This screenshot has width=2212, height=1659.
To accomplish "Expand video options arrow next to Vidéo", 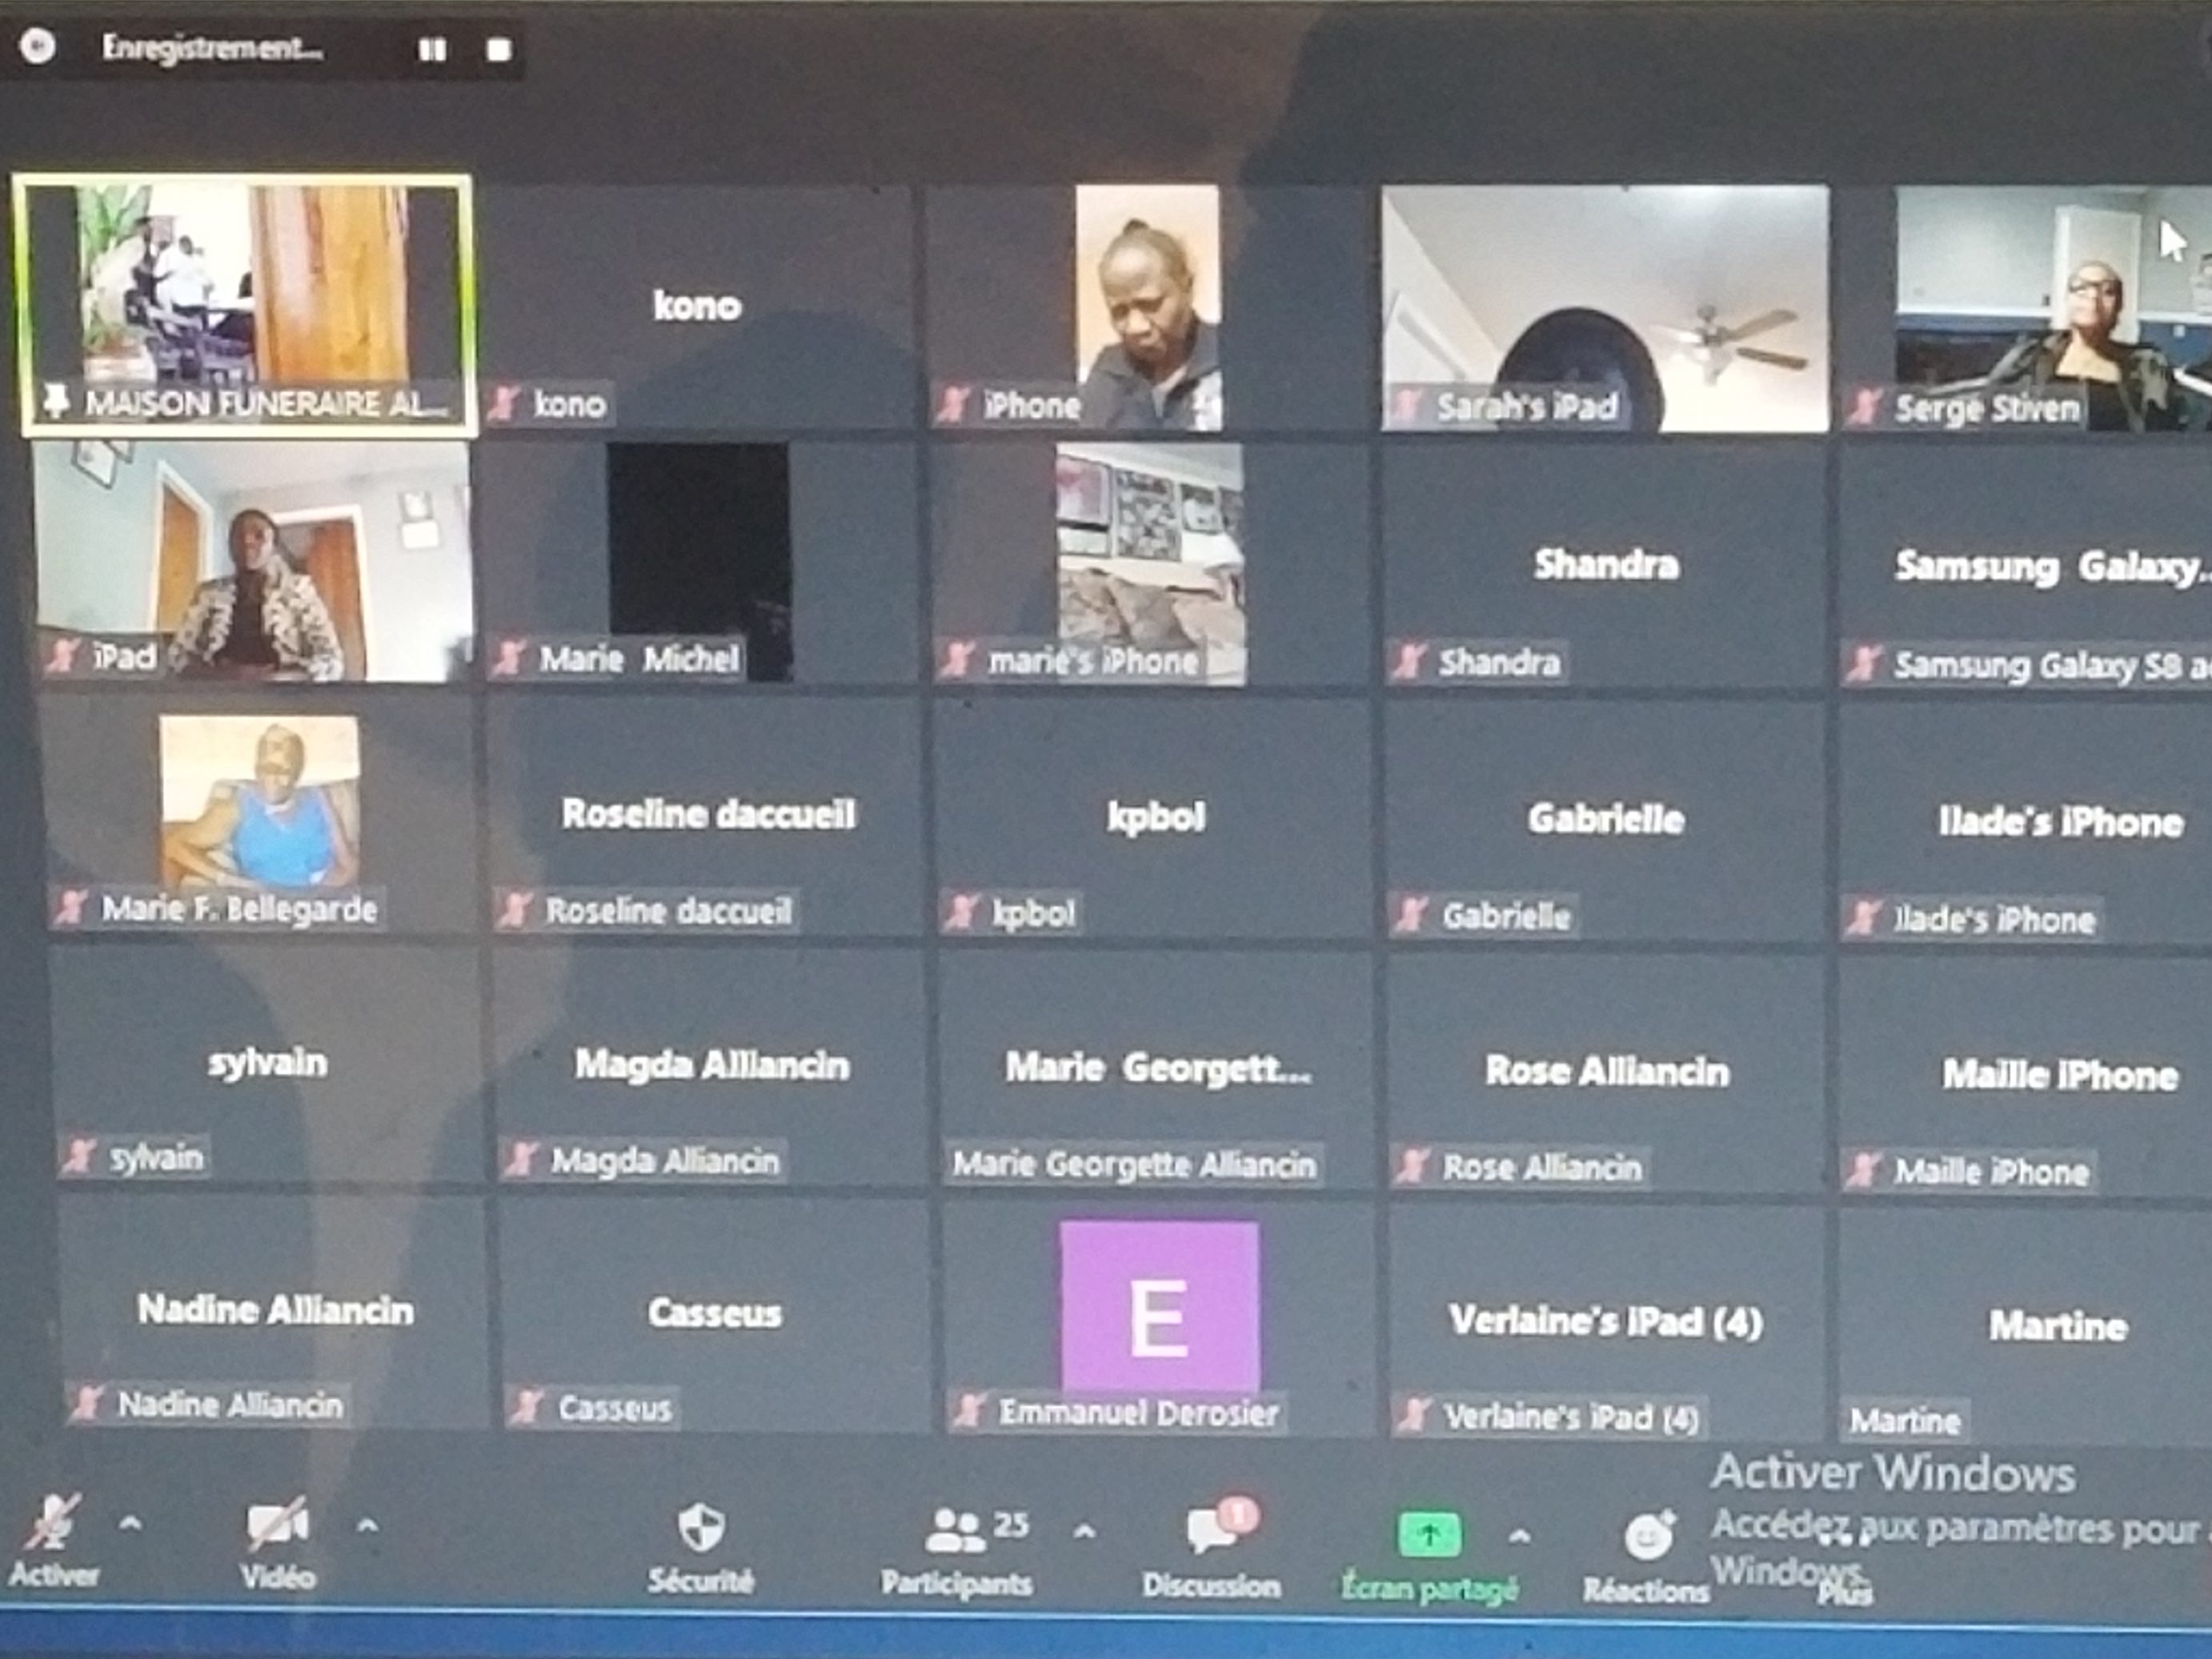I will point(367,1525).
